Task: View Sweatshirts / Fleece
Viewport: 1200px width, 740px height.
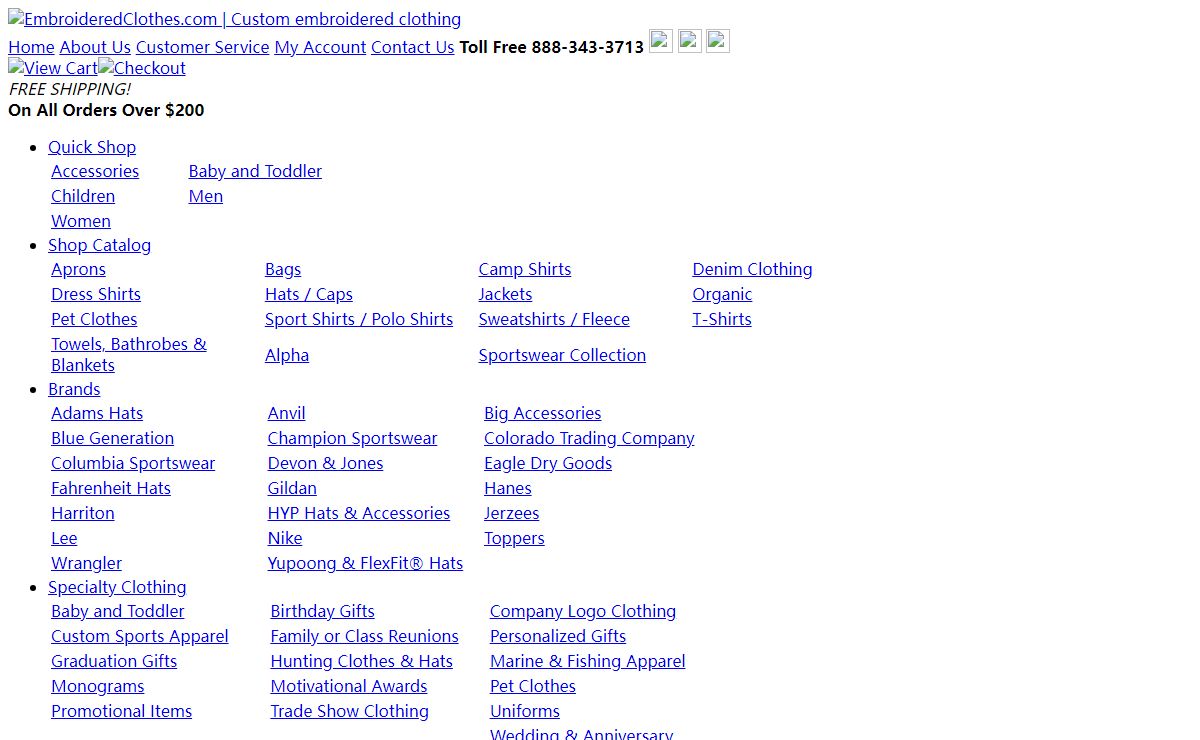Action: [554, 319]
